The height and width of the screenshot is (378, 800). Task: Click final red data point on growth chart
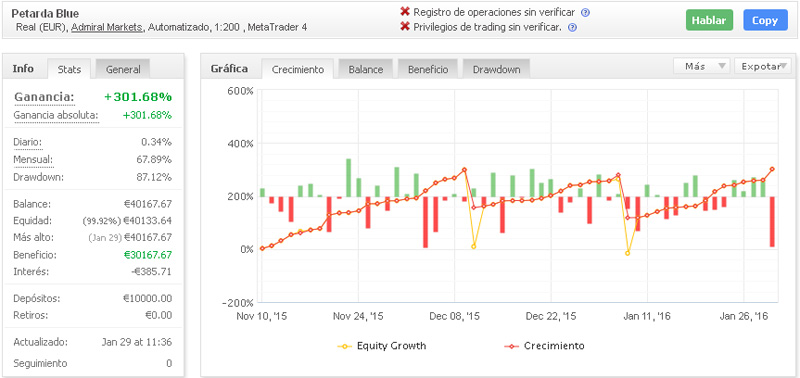coord(772,169)
